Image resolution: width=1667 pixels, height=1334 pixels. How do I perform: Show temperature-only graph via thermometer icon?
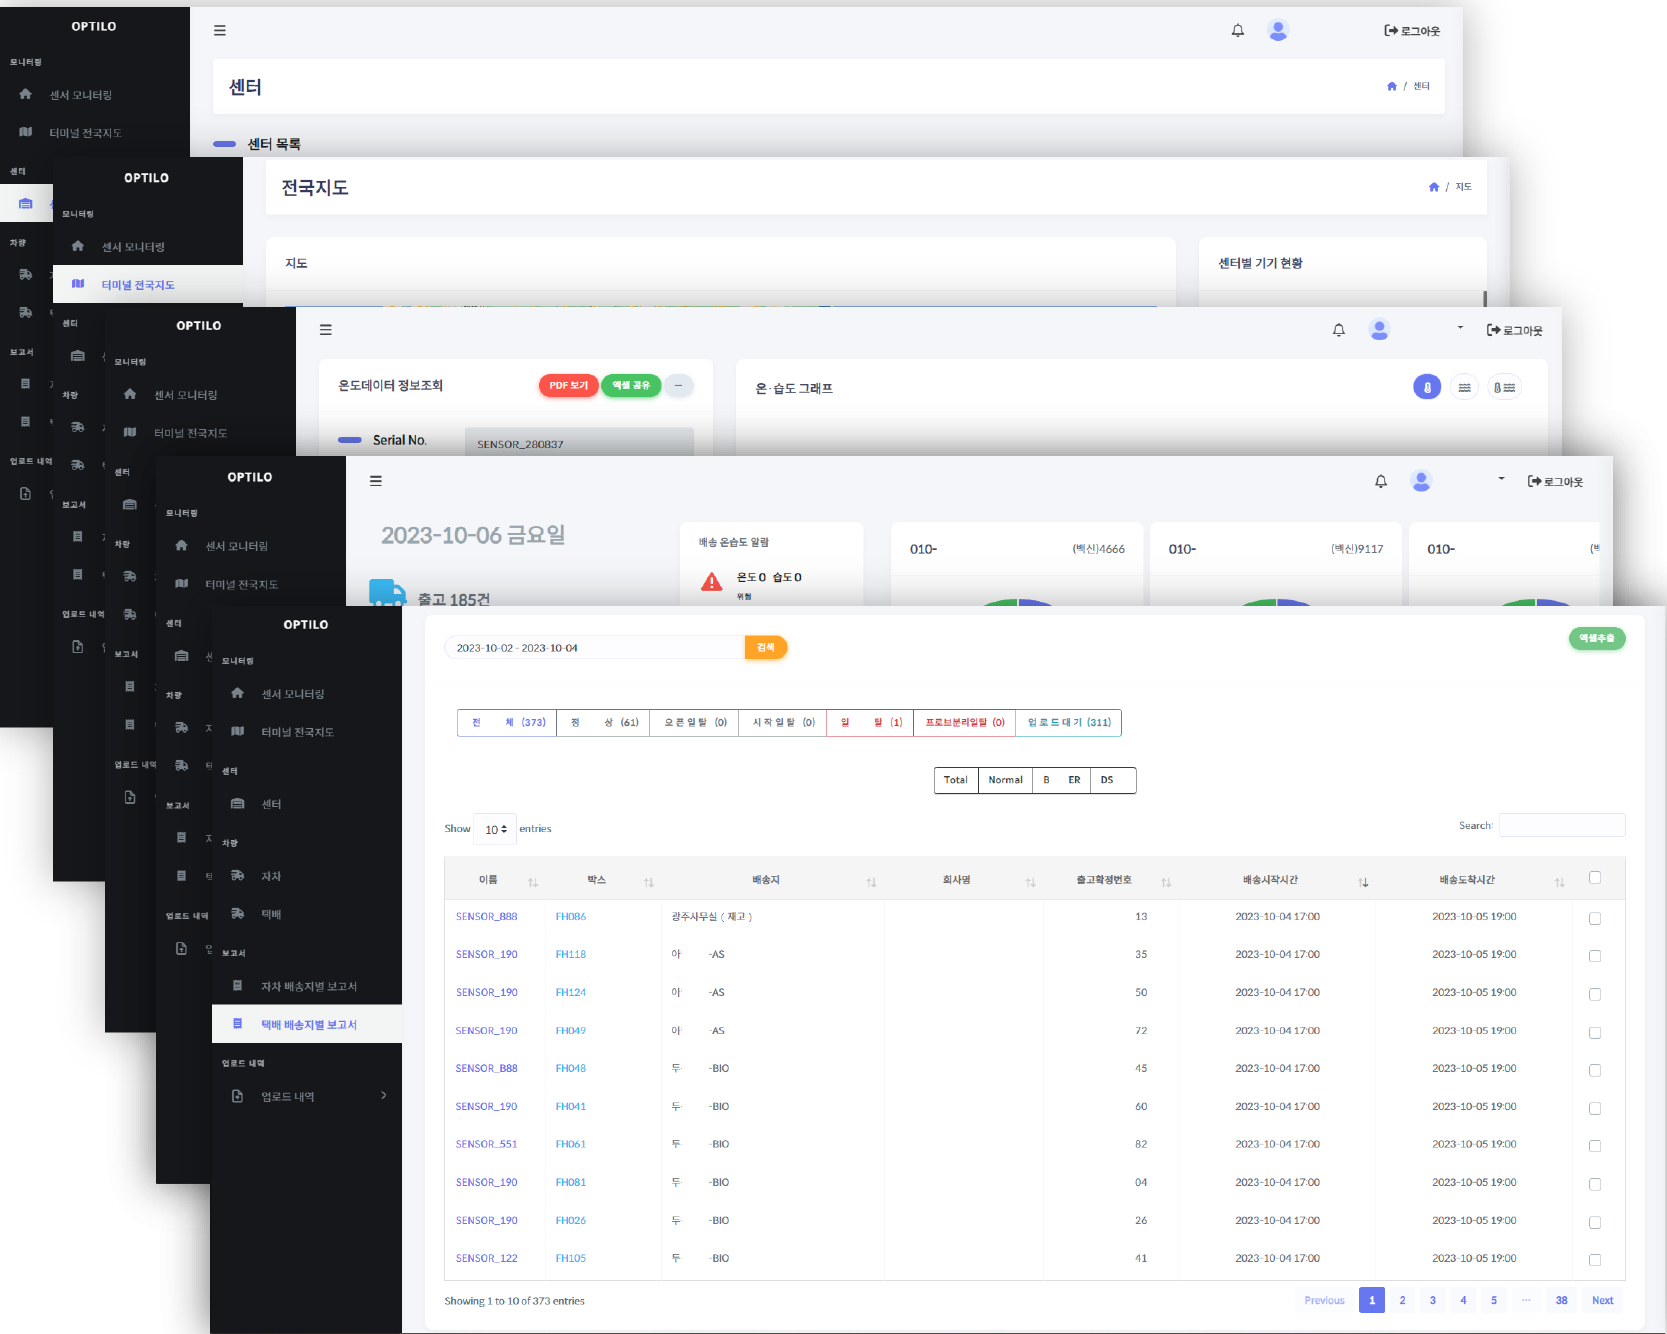tap(1427, 386)
